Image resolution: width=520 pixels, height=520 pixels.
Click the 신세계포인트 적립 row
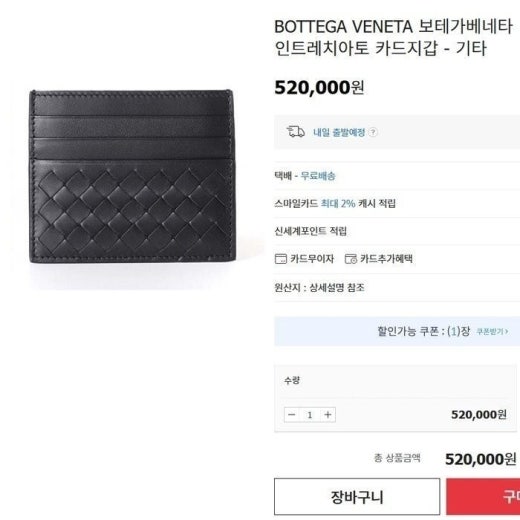pyautogui.click(x=397, y=231)
